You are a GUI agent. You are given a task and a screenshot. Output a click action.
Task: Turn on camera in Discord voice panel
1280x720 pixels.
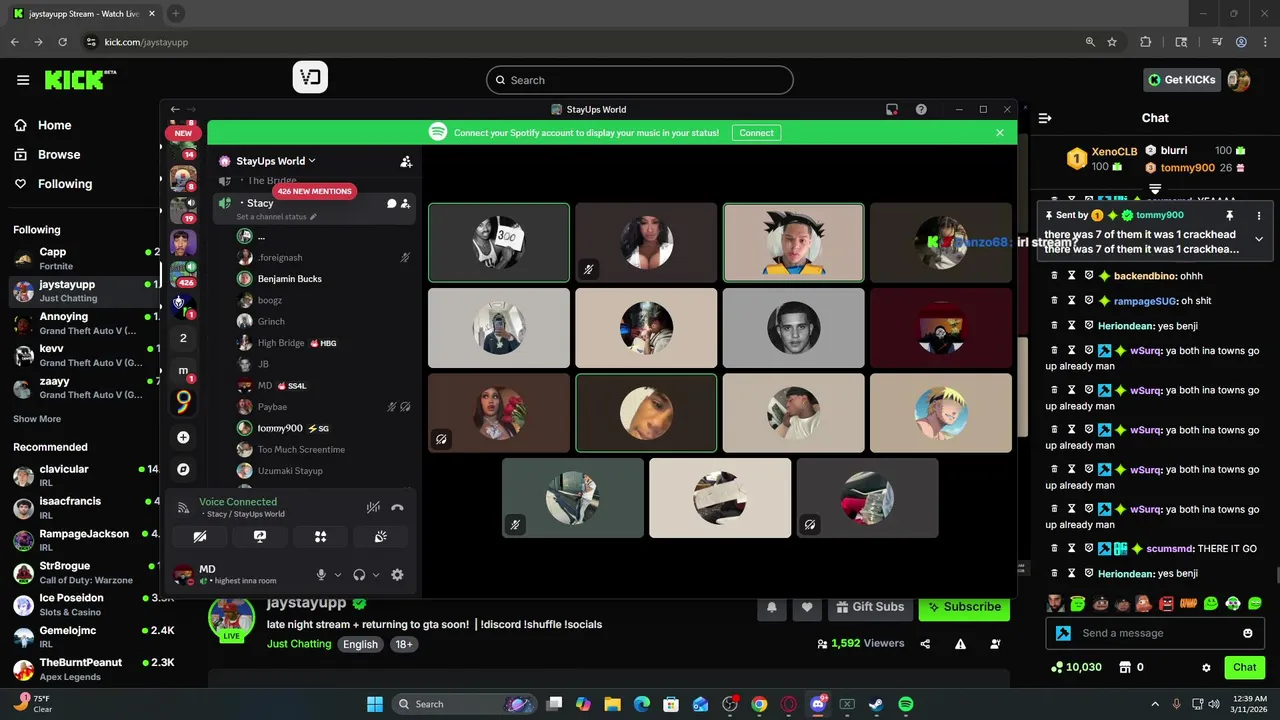pyautogui.click(x=199, y=537)
